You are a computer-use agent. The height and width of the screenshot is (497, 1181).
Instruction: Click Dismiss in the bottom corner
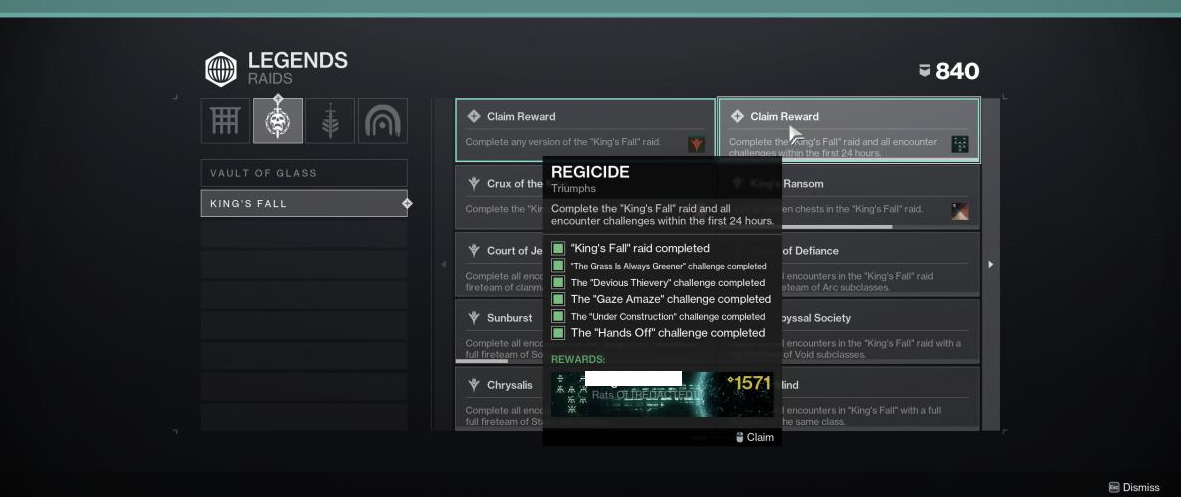pos(1134,487)
